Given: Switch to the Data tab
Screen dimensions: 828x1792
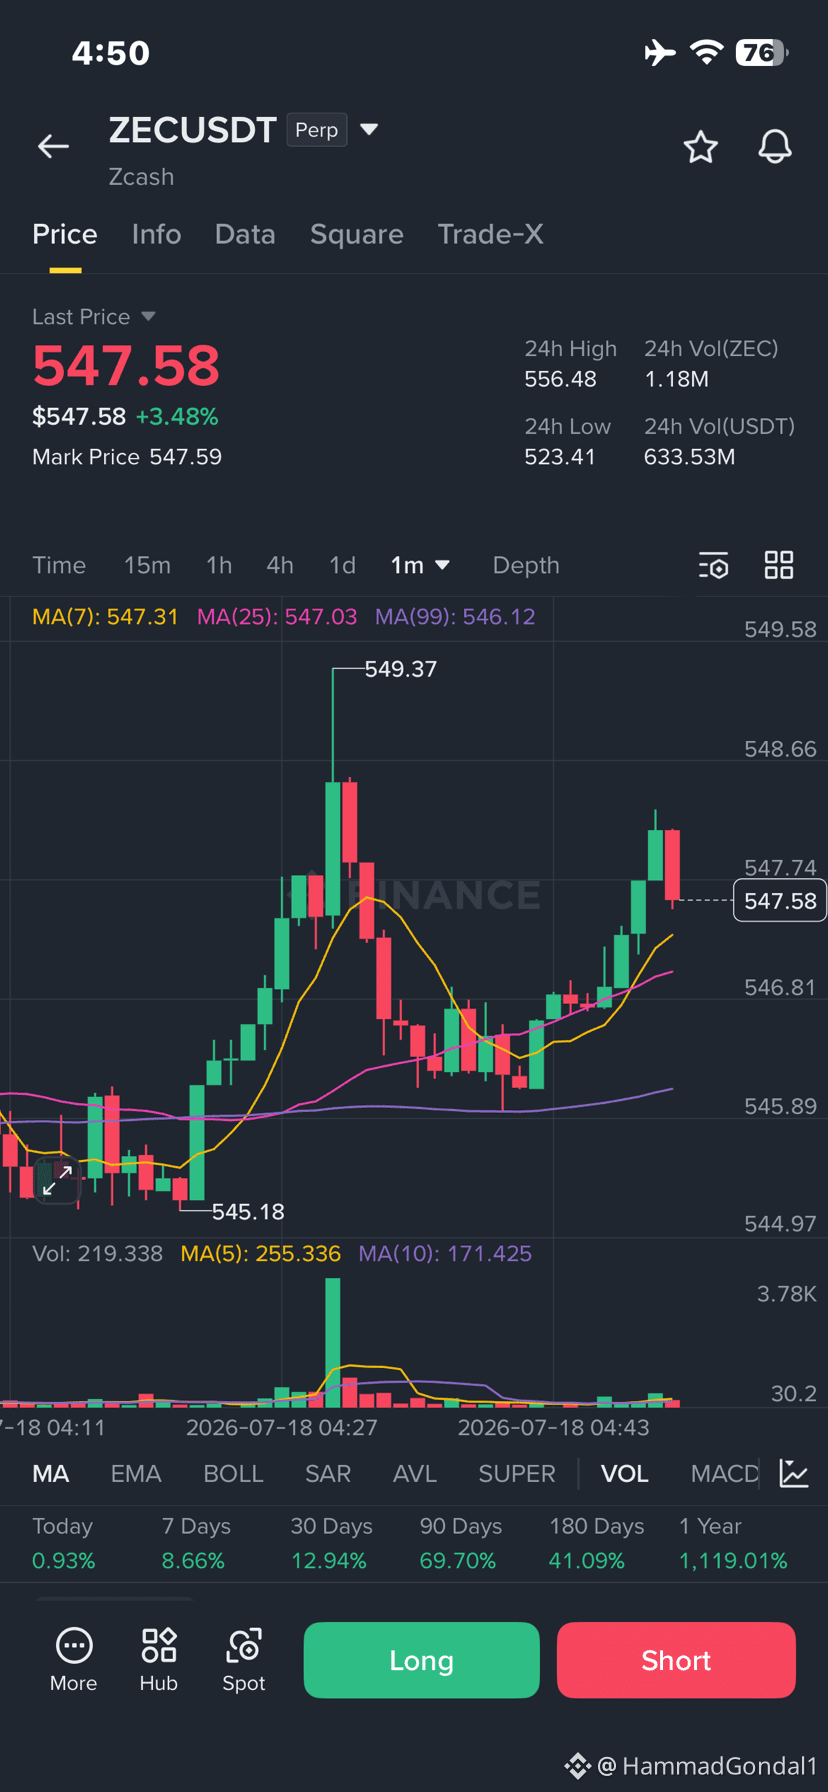Looking at the screenshot, I should tap(245, 234).
